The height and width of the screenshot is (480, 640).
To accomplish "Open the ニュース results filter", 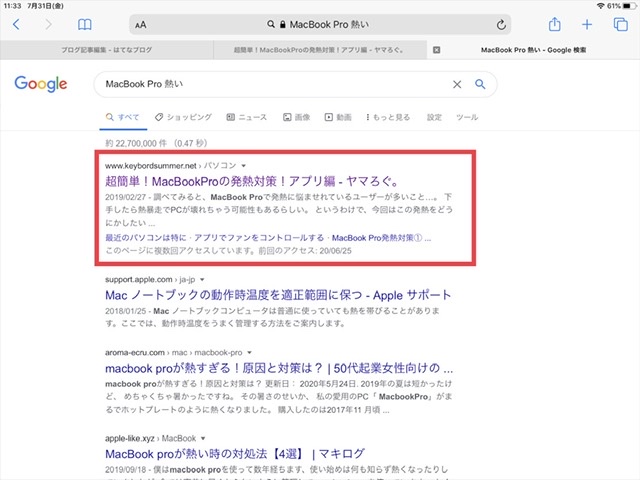I will 247,118.
